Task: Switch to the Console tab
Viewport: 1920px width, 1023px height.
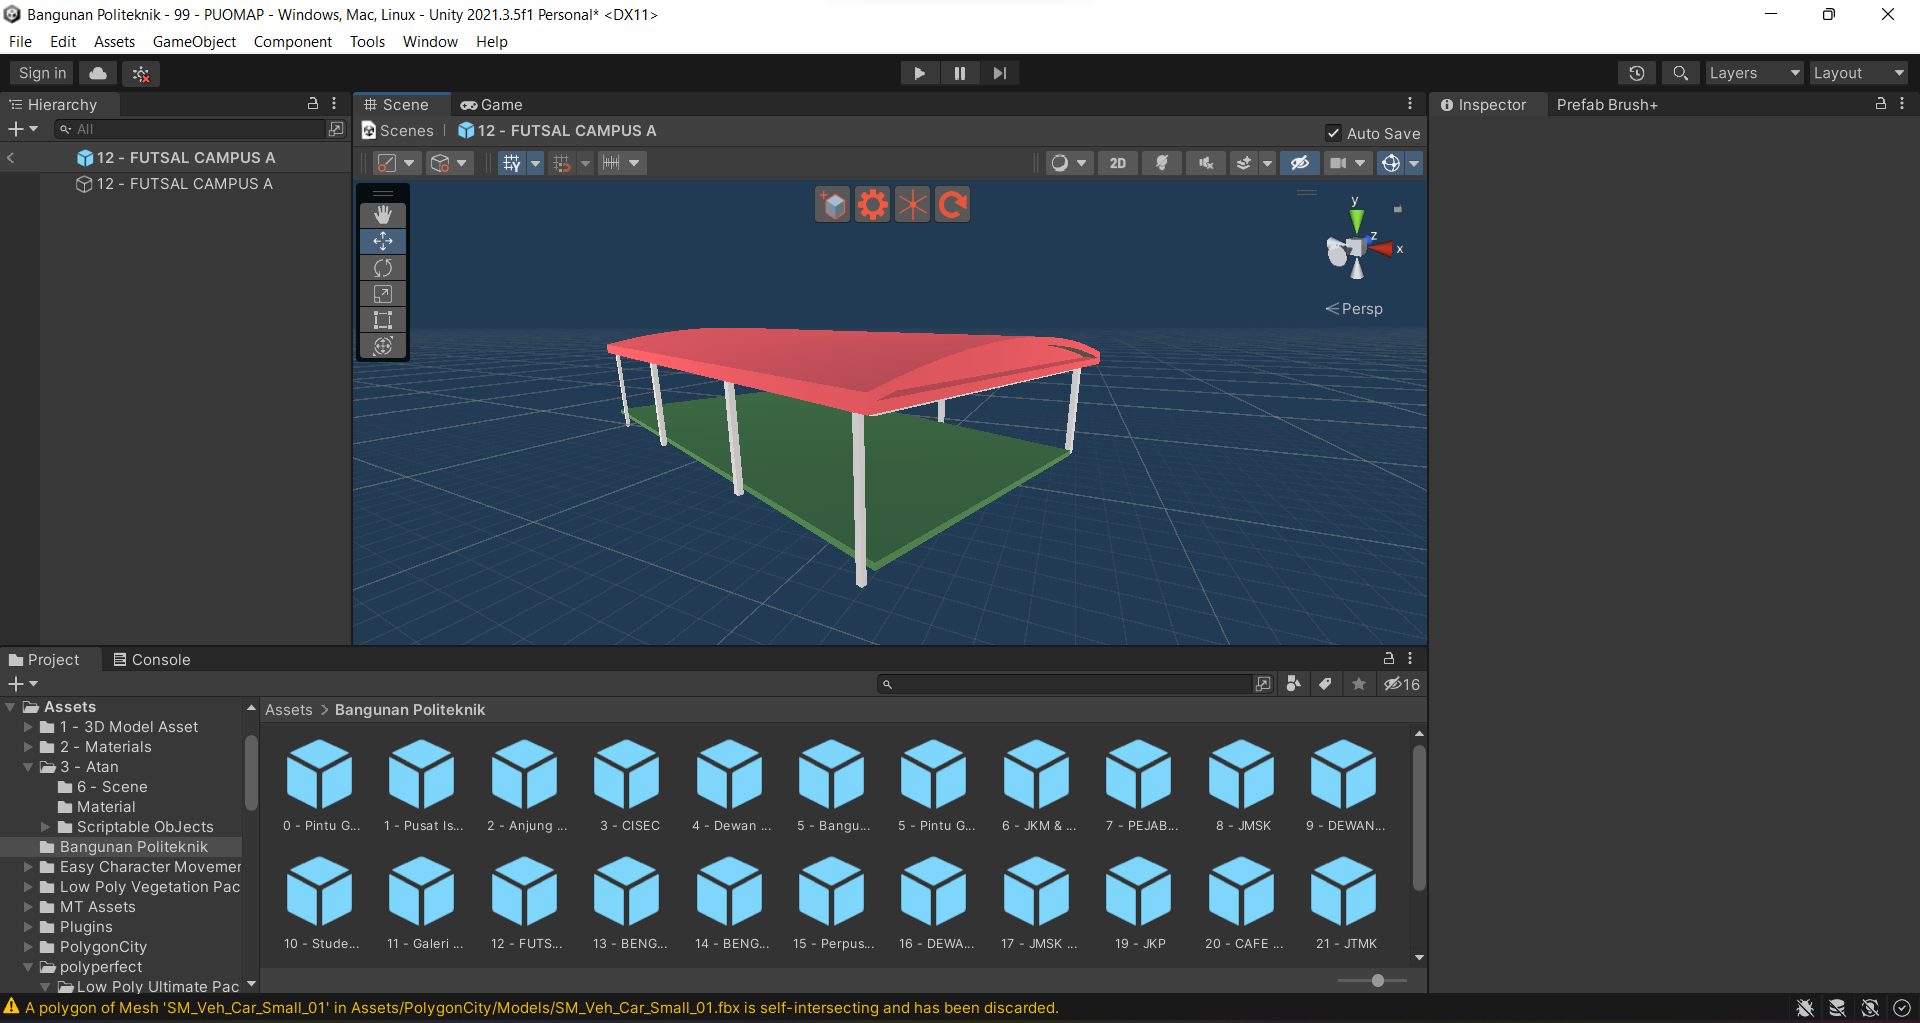Action: tap(152, 660)
